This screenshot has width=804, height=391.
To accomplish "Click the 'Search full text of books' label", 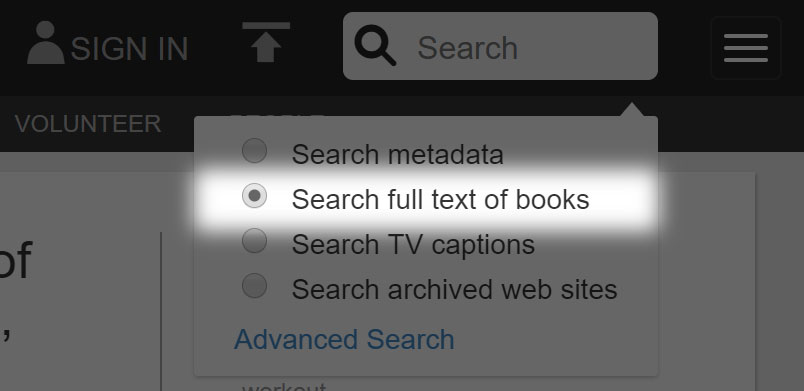I will tap(440, 199).
